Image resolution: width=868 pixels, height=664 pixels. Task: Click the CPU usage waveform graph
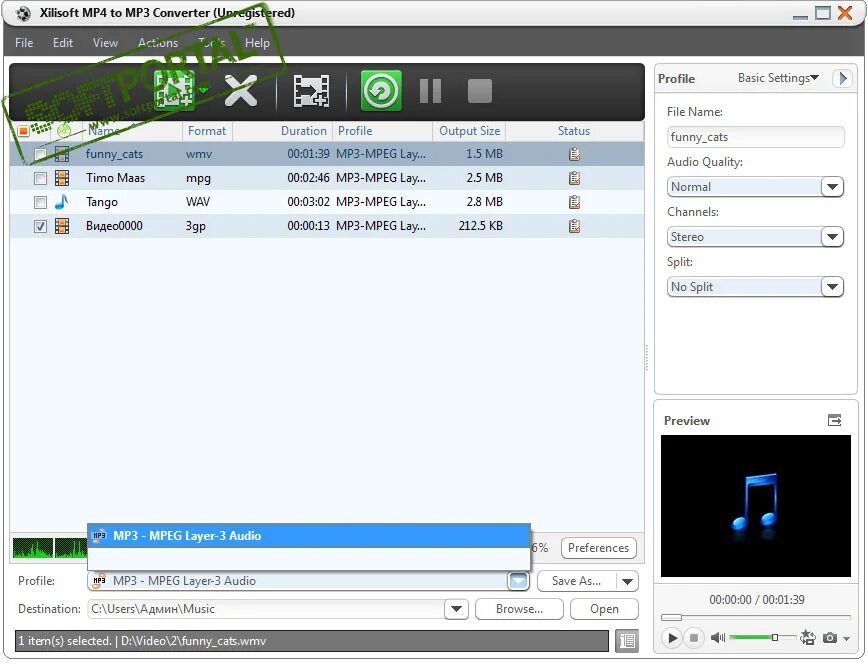pos(50,548)
